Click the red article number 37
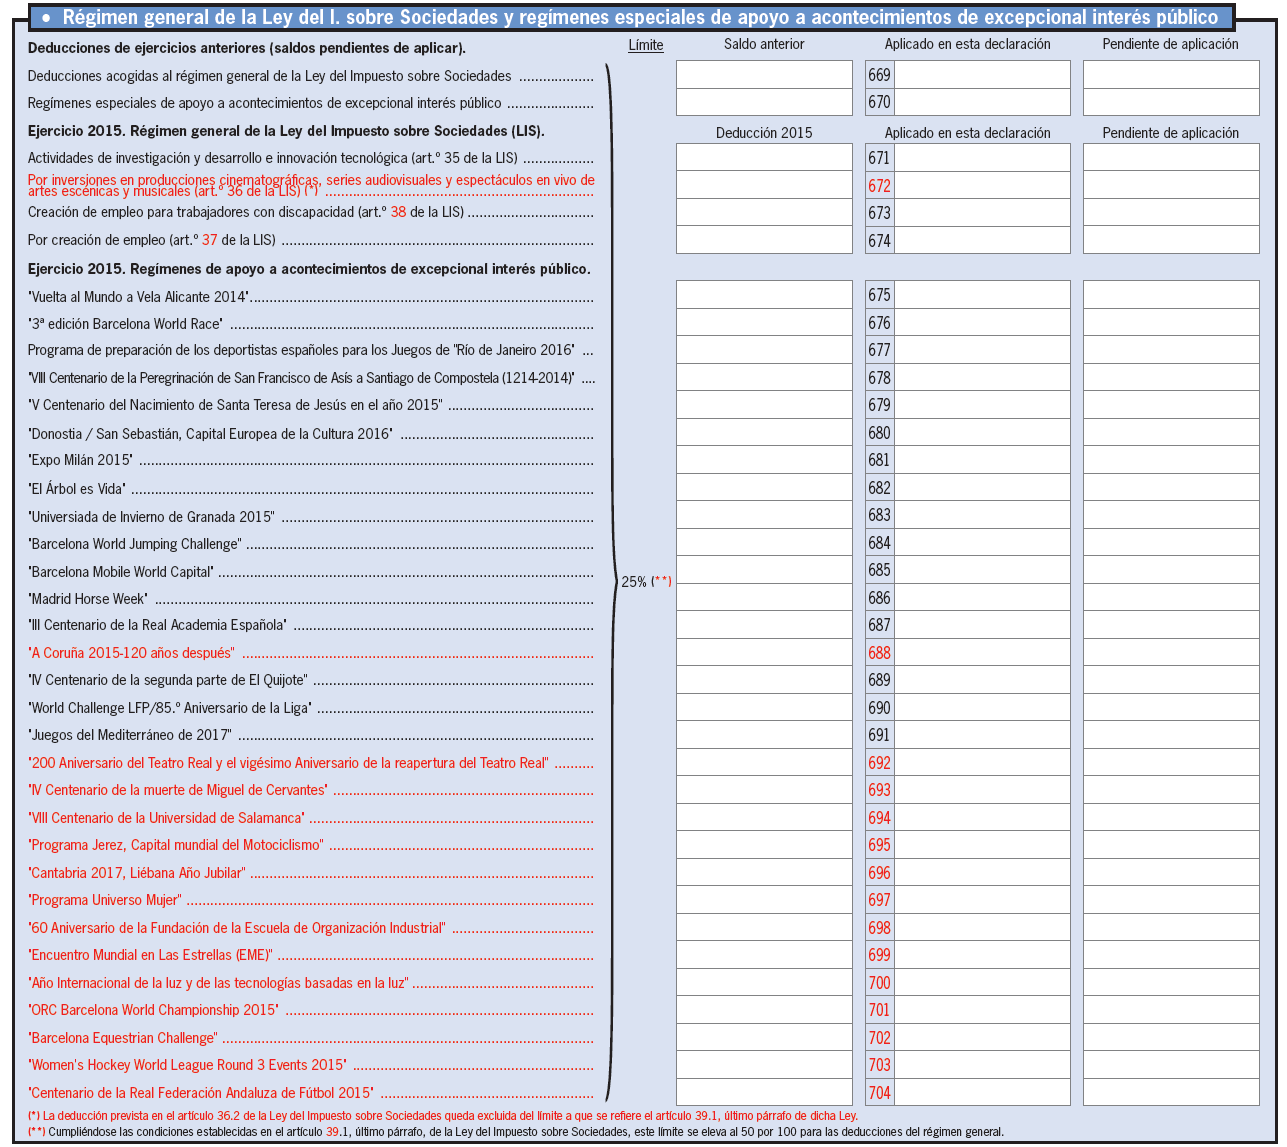Screen dimensions: 1287x1147 209,240
